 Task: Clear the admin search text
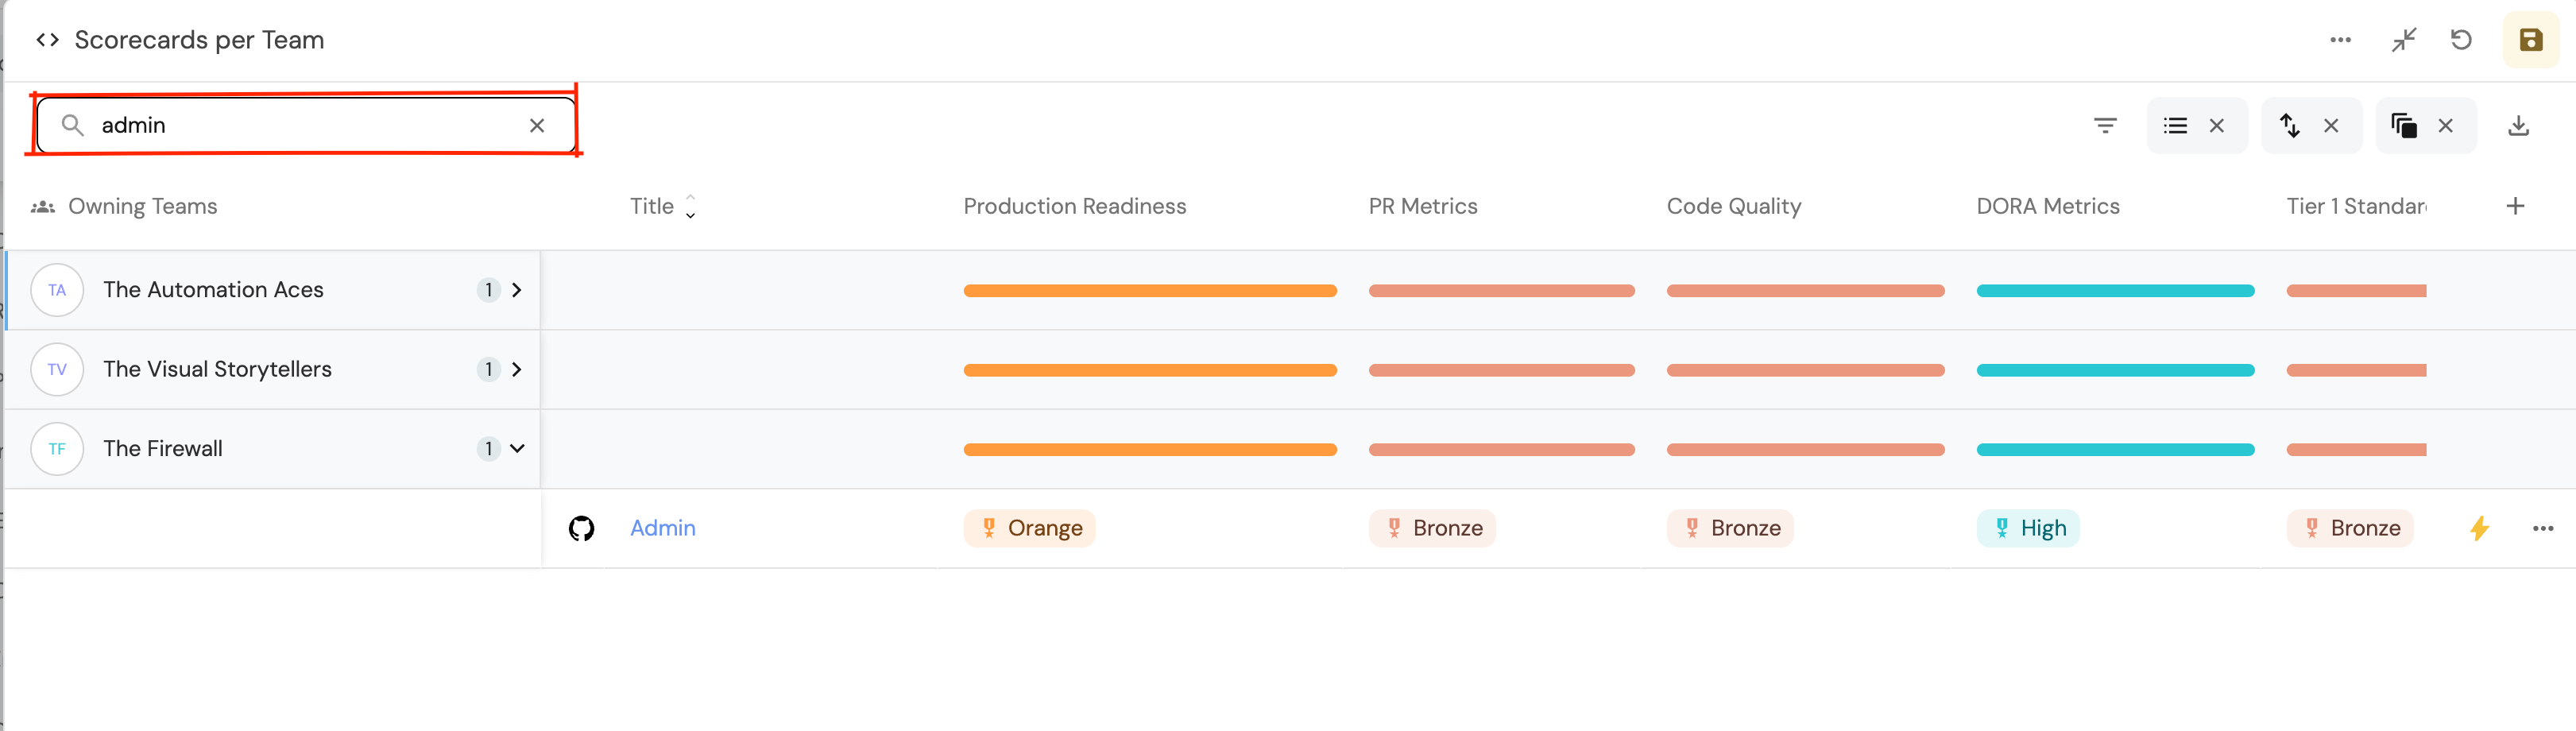click(537, 126)
